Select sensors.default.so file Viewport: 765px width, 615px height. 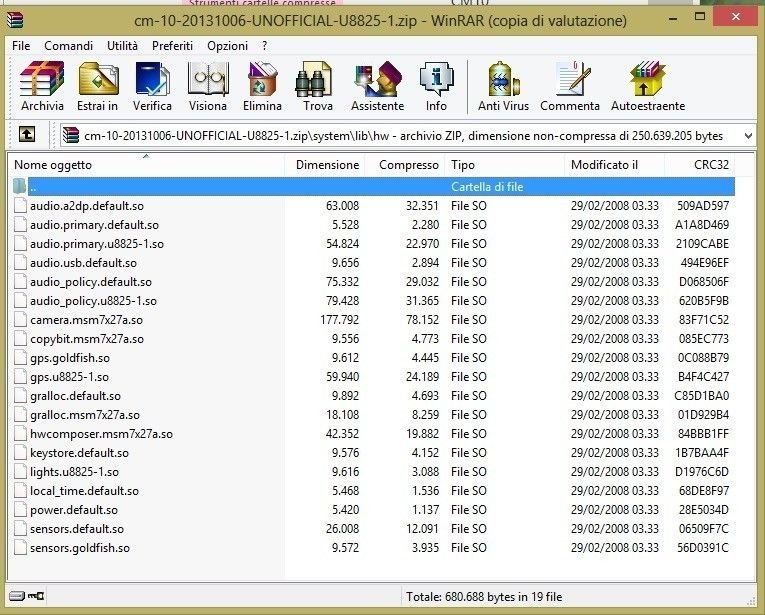77,529
